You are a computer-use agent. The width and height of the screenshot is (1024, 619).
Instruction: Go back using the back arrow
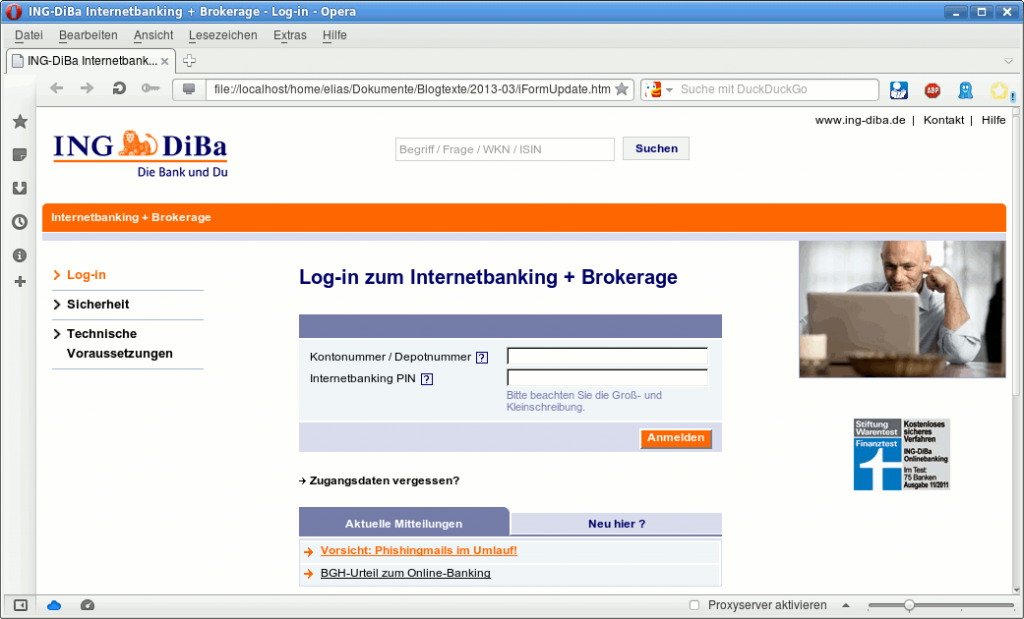click(57, 88)
